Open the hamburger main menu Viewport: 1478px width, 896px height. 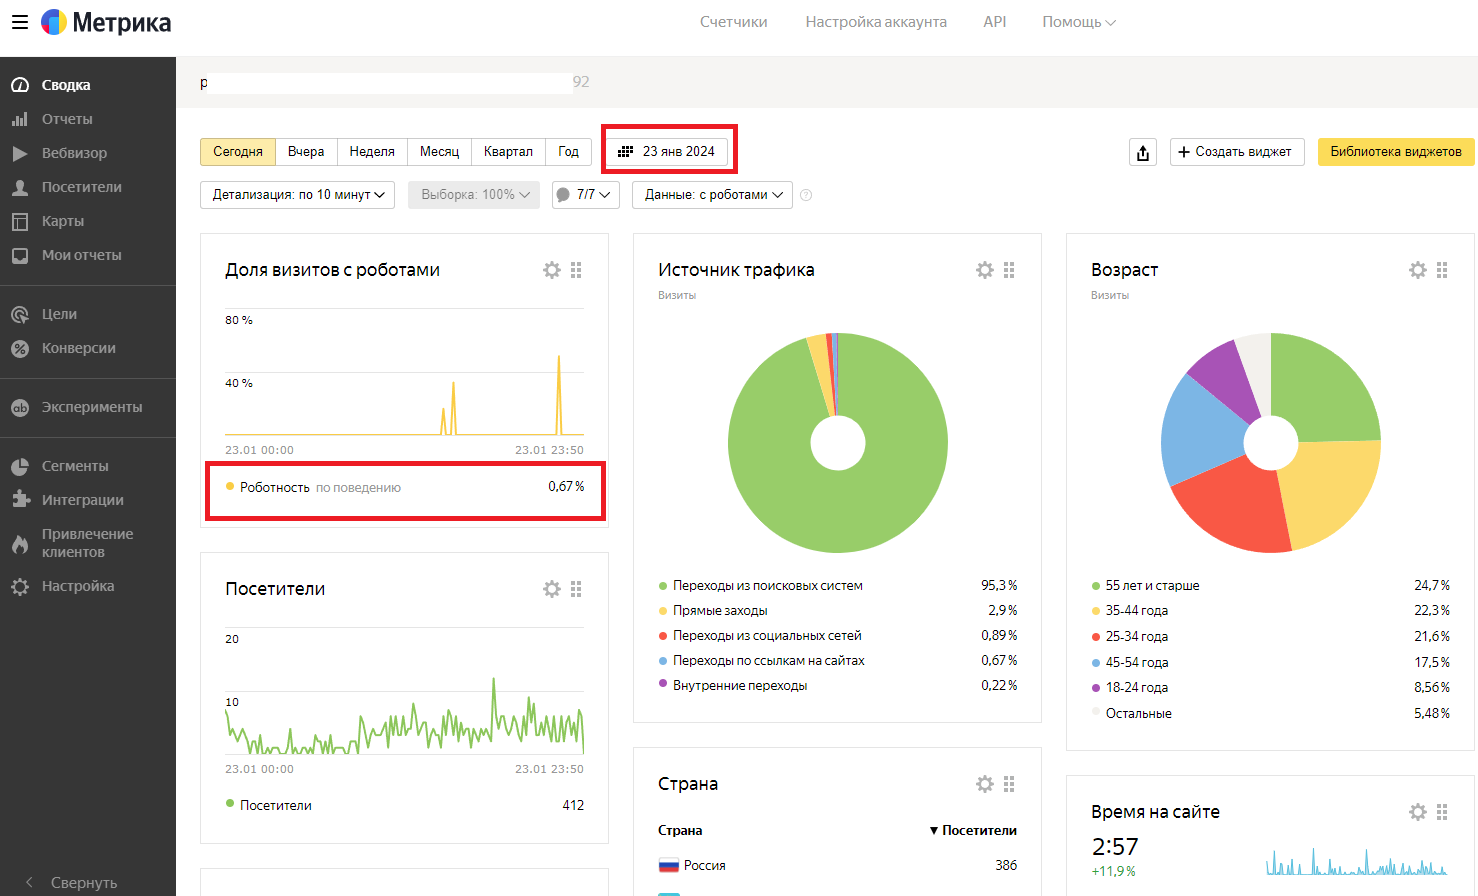(x=20, y=22)
